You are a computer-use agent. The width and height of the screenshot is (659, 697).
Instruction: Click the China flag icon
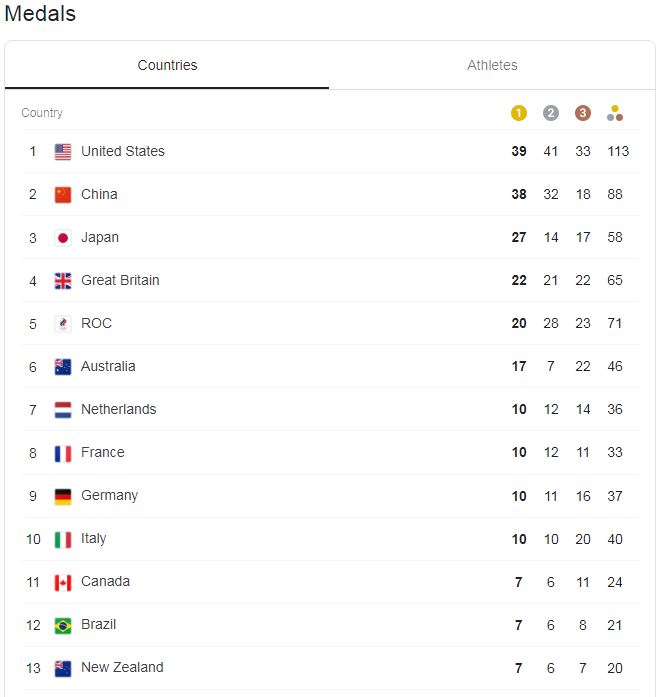point(63,195)
